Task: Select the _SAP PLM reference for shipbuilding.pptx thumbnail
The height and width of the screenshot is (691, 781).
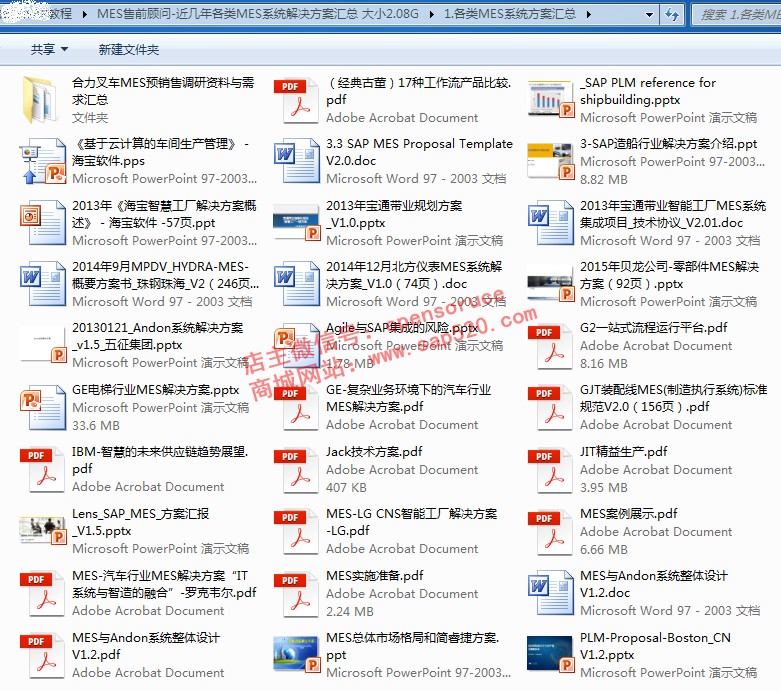Action: pos(550,99)
